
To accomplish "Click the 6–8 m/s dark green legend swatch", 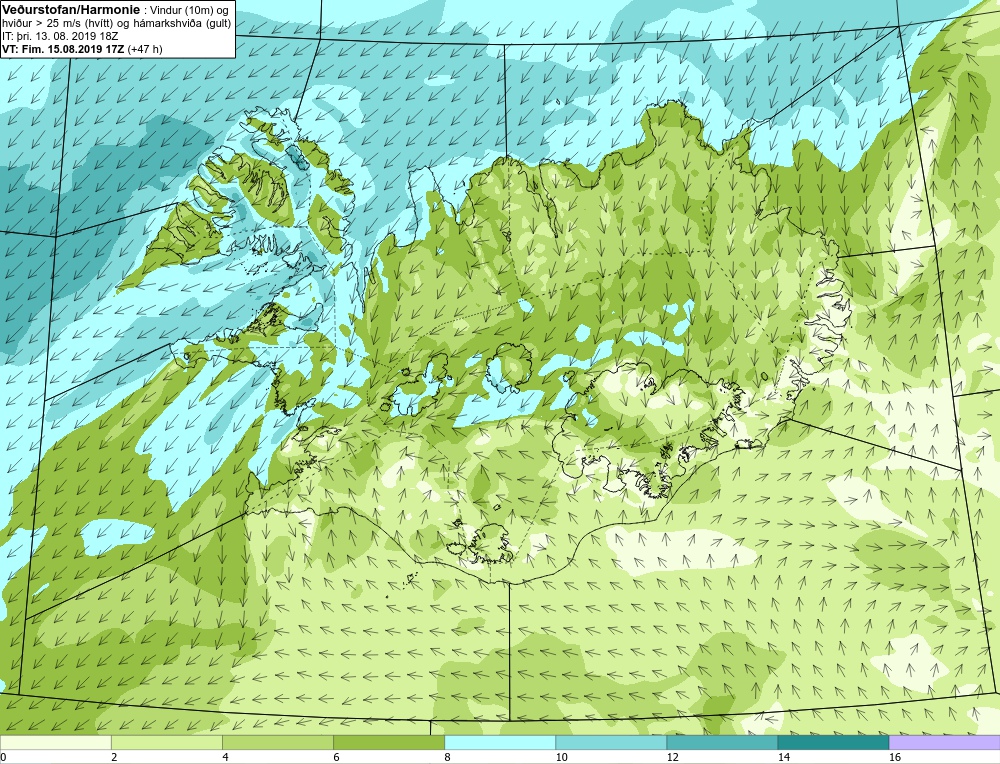I will pos(388,742).
